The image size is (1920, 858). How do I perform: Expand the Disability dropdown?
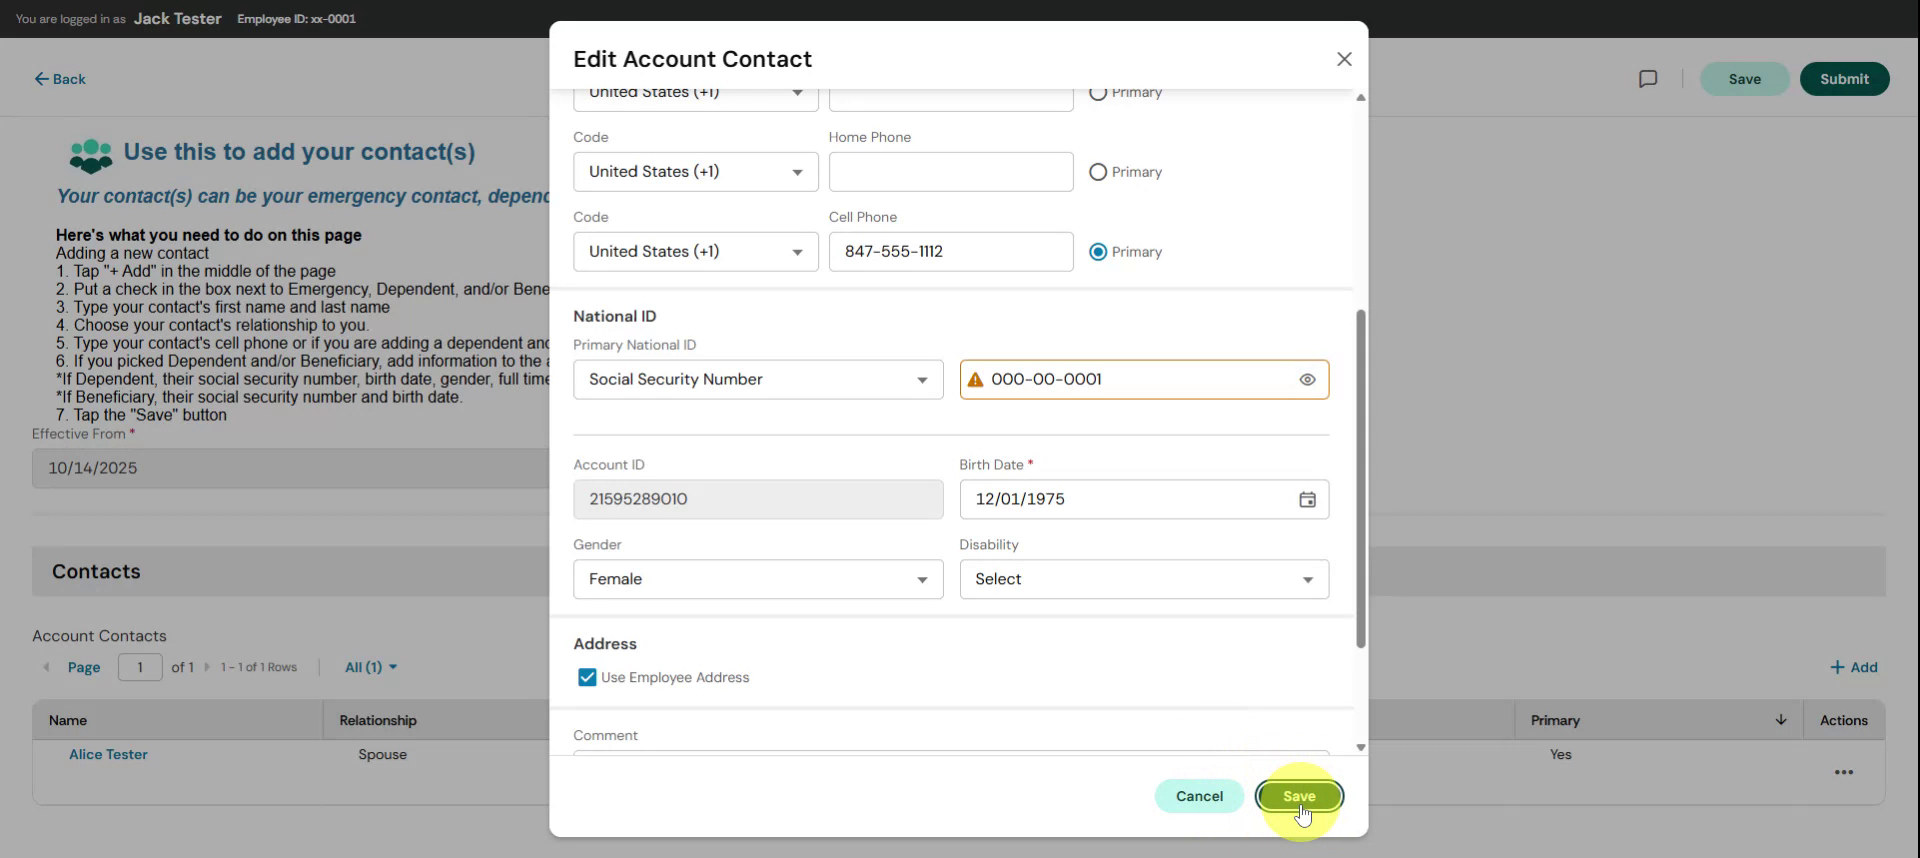[x=1143, y=580]
